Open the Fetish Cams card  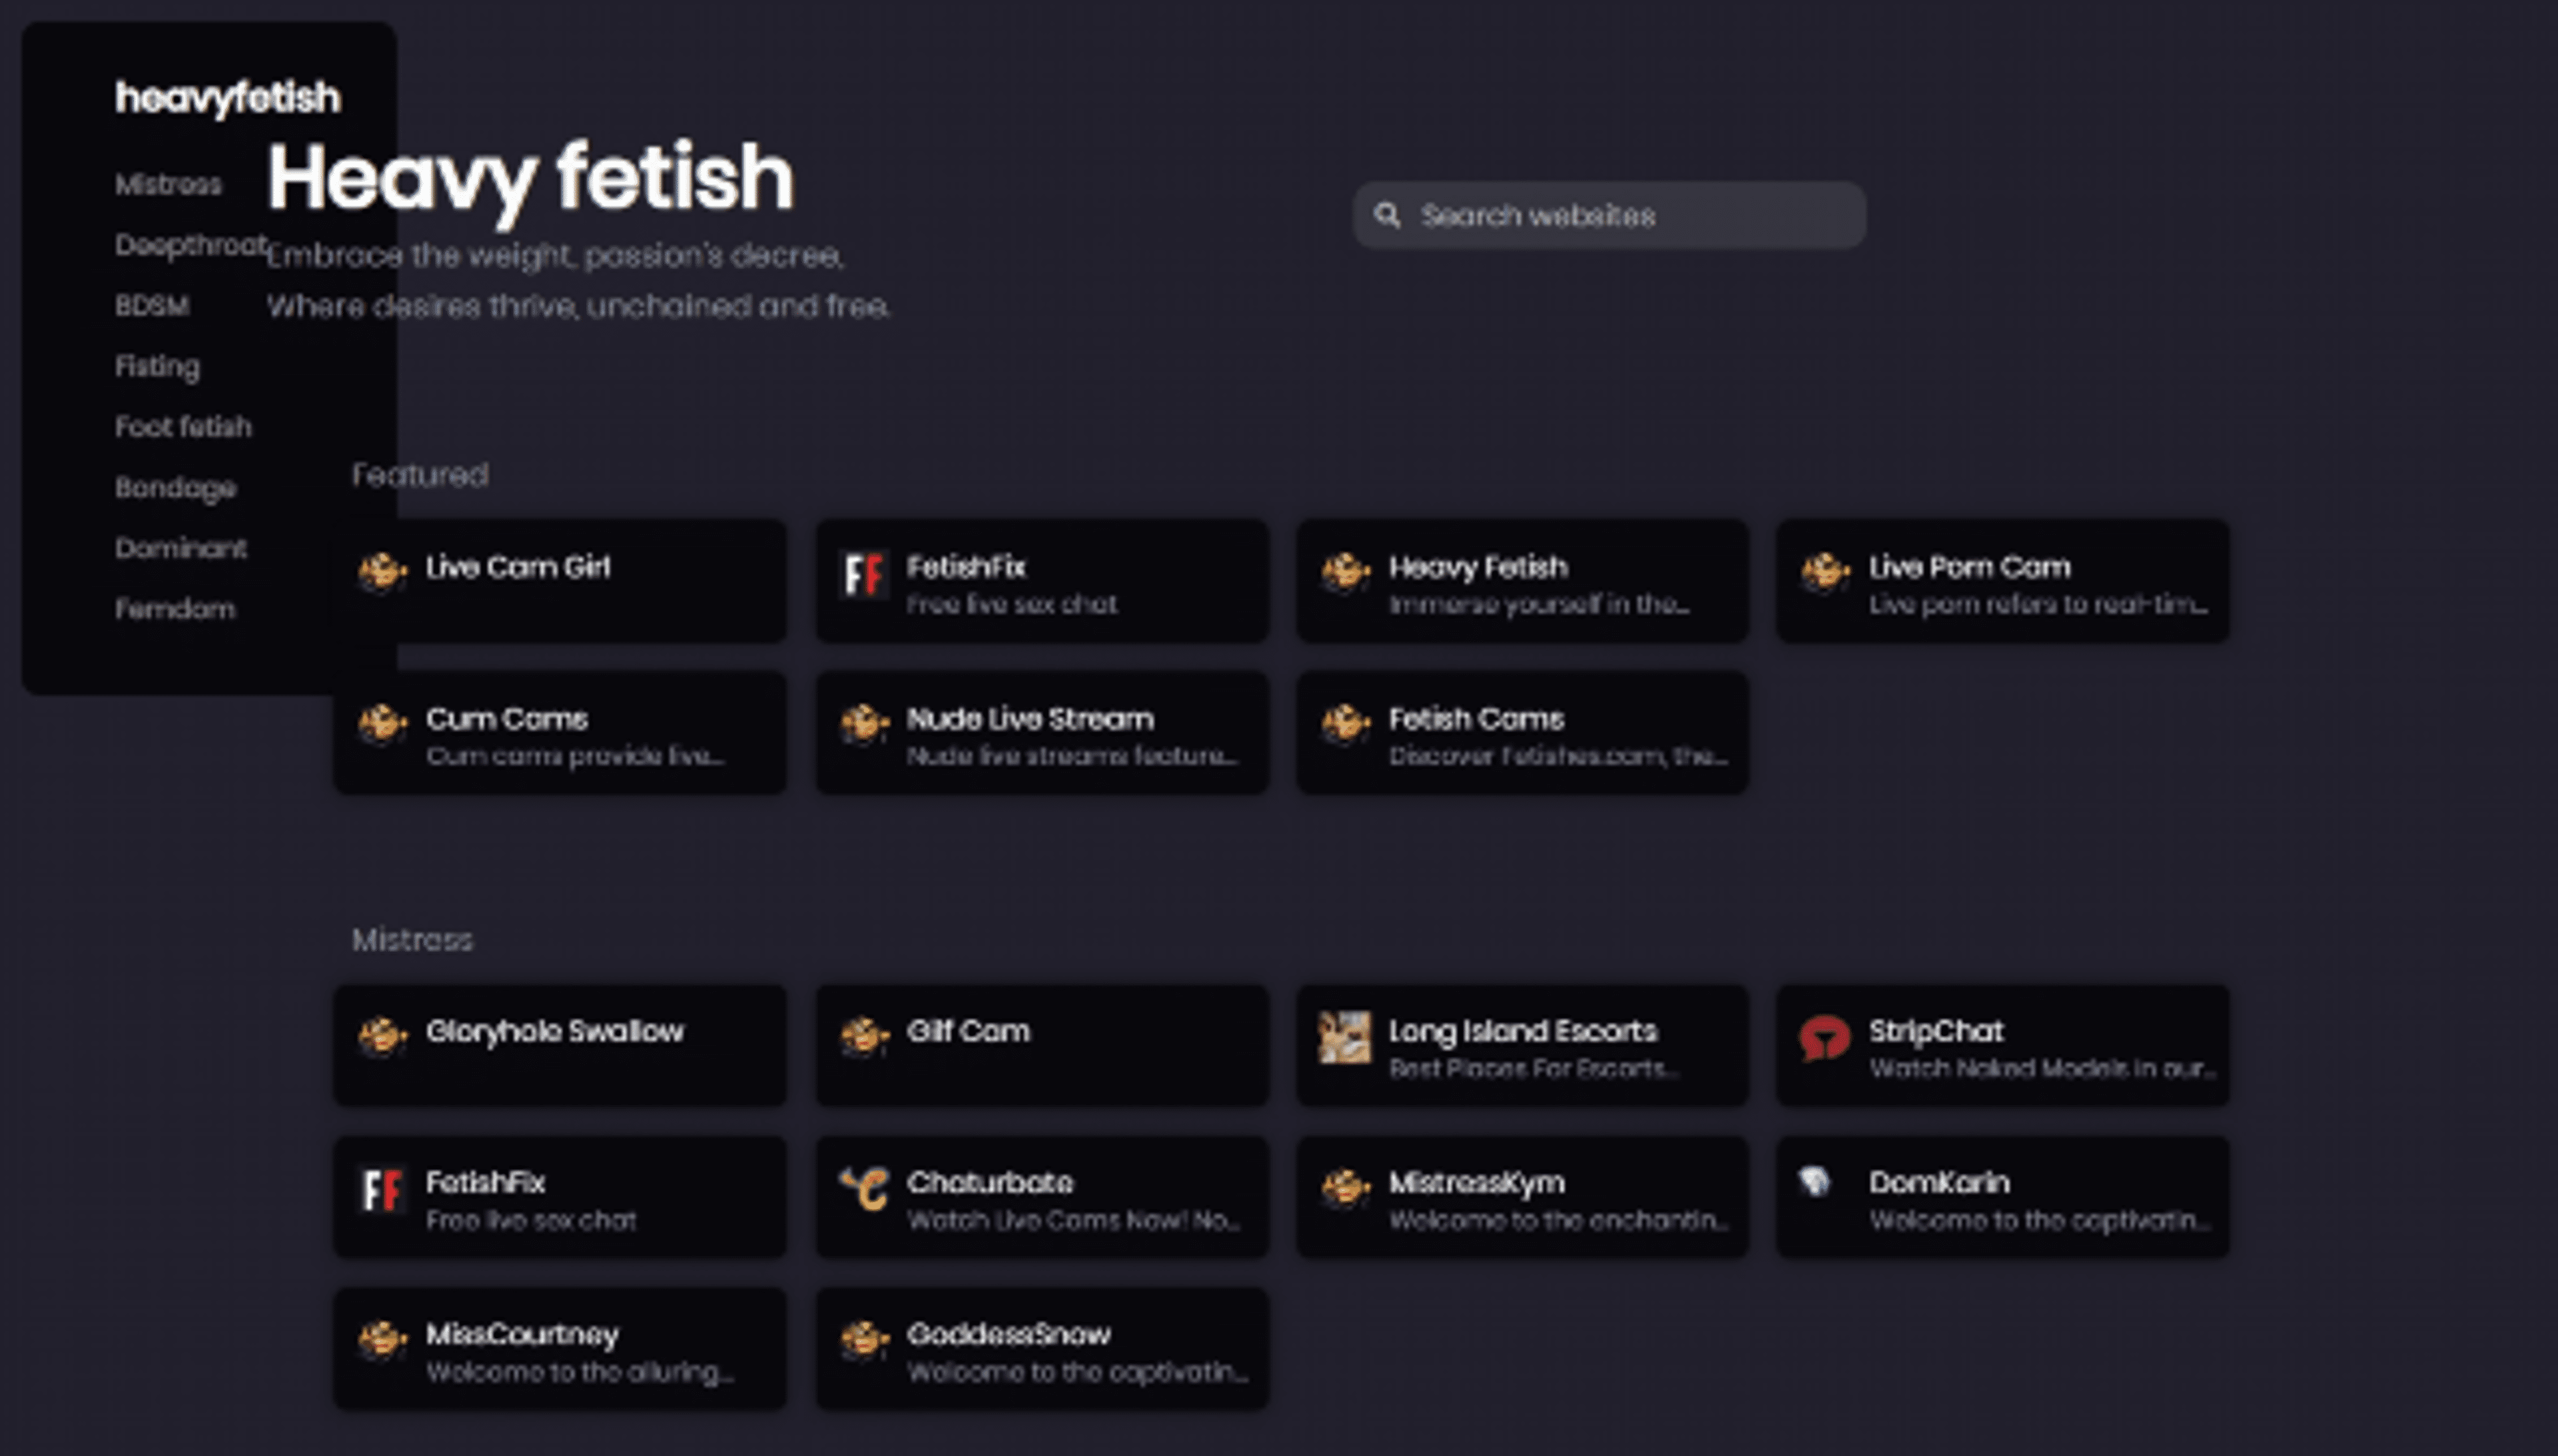point(1522,733)
